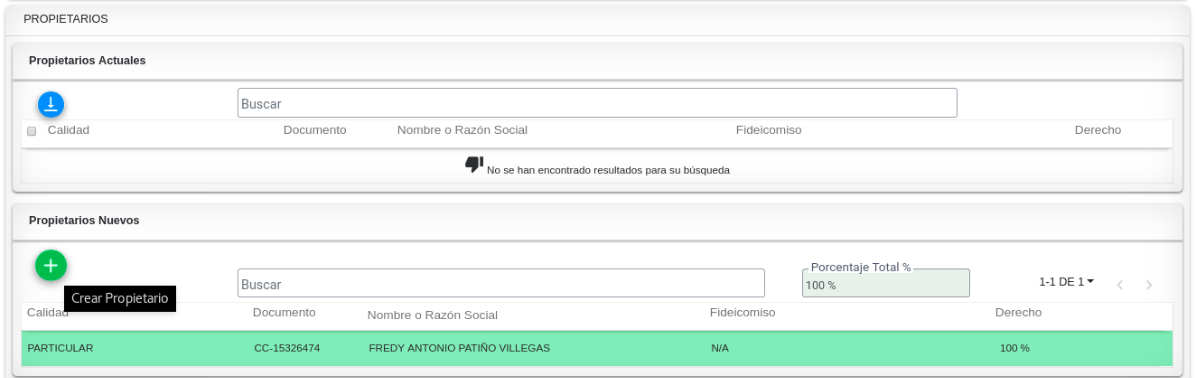1195x378 pixels.
Task: Open the 1-1 DE 1 pagination dropdown
Action: pyautogui.click(x=1066, y=282)
